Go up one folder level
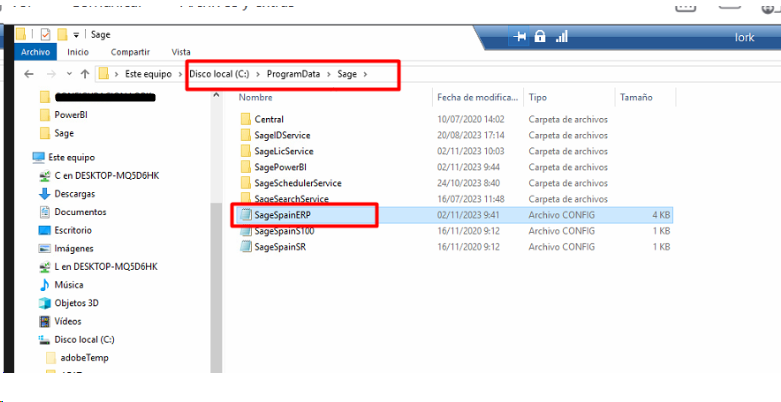 pyautogui.click(x=85, y=74)
